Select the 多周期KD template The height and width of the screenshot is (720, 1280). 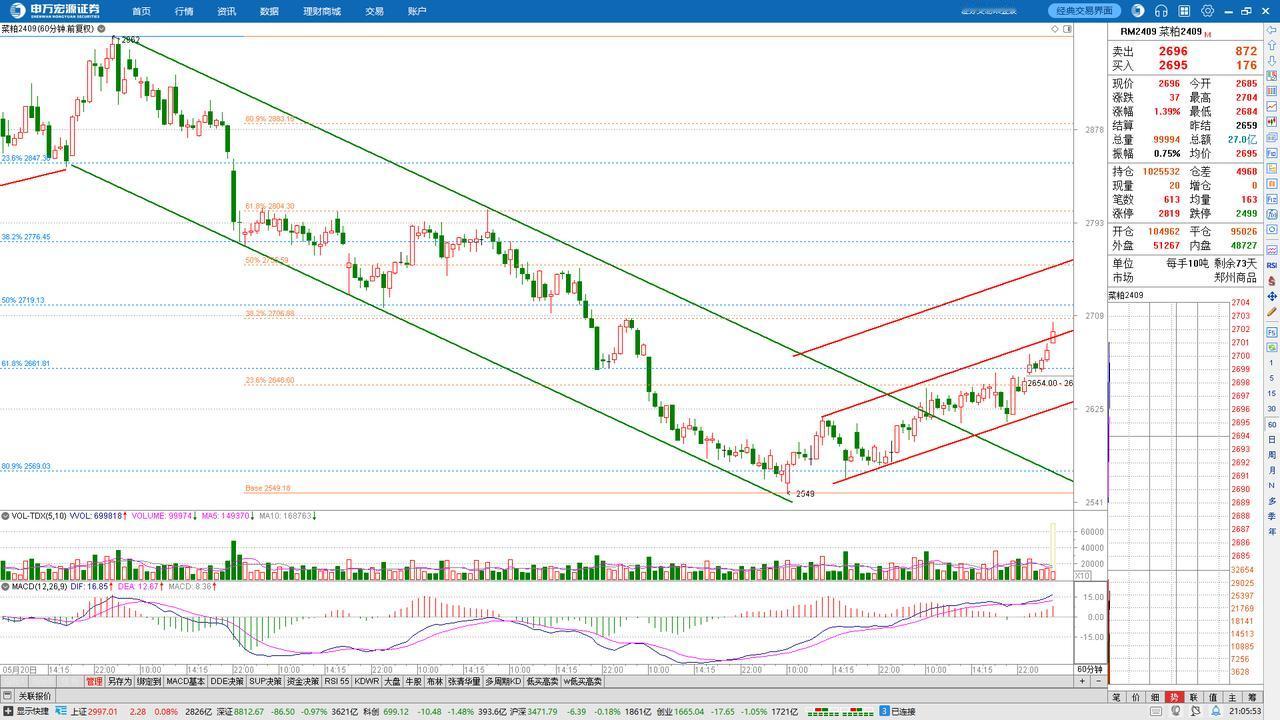[x=505, y=681]
